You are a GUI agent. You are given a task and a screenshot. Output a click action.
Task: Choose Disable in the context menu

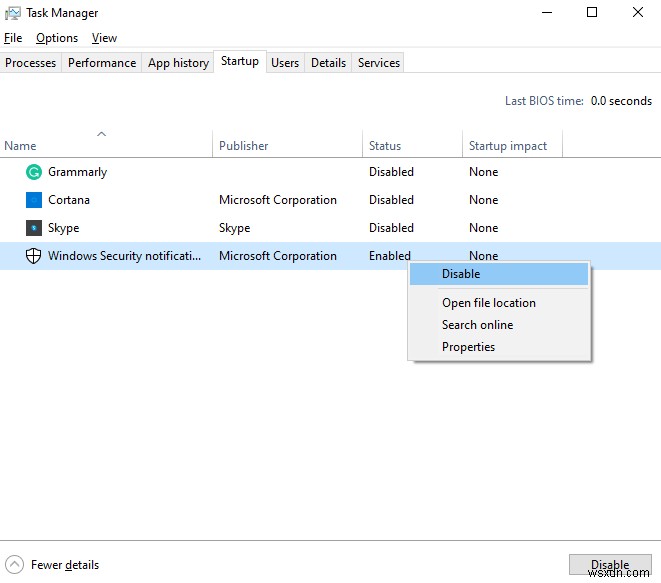[499, 274]
